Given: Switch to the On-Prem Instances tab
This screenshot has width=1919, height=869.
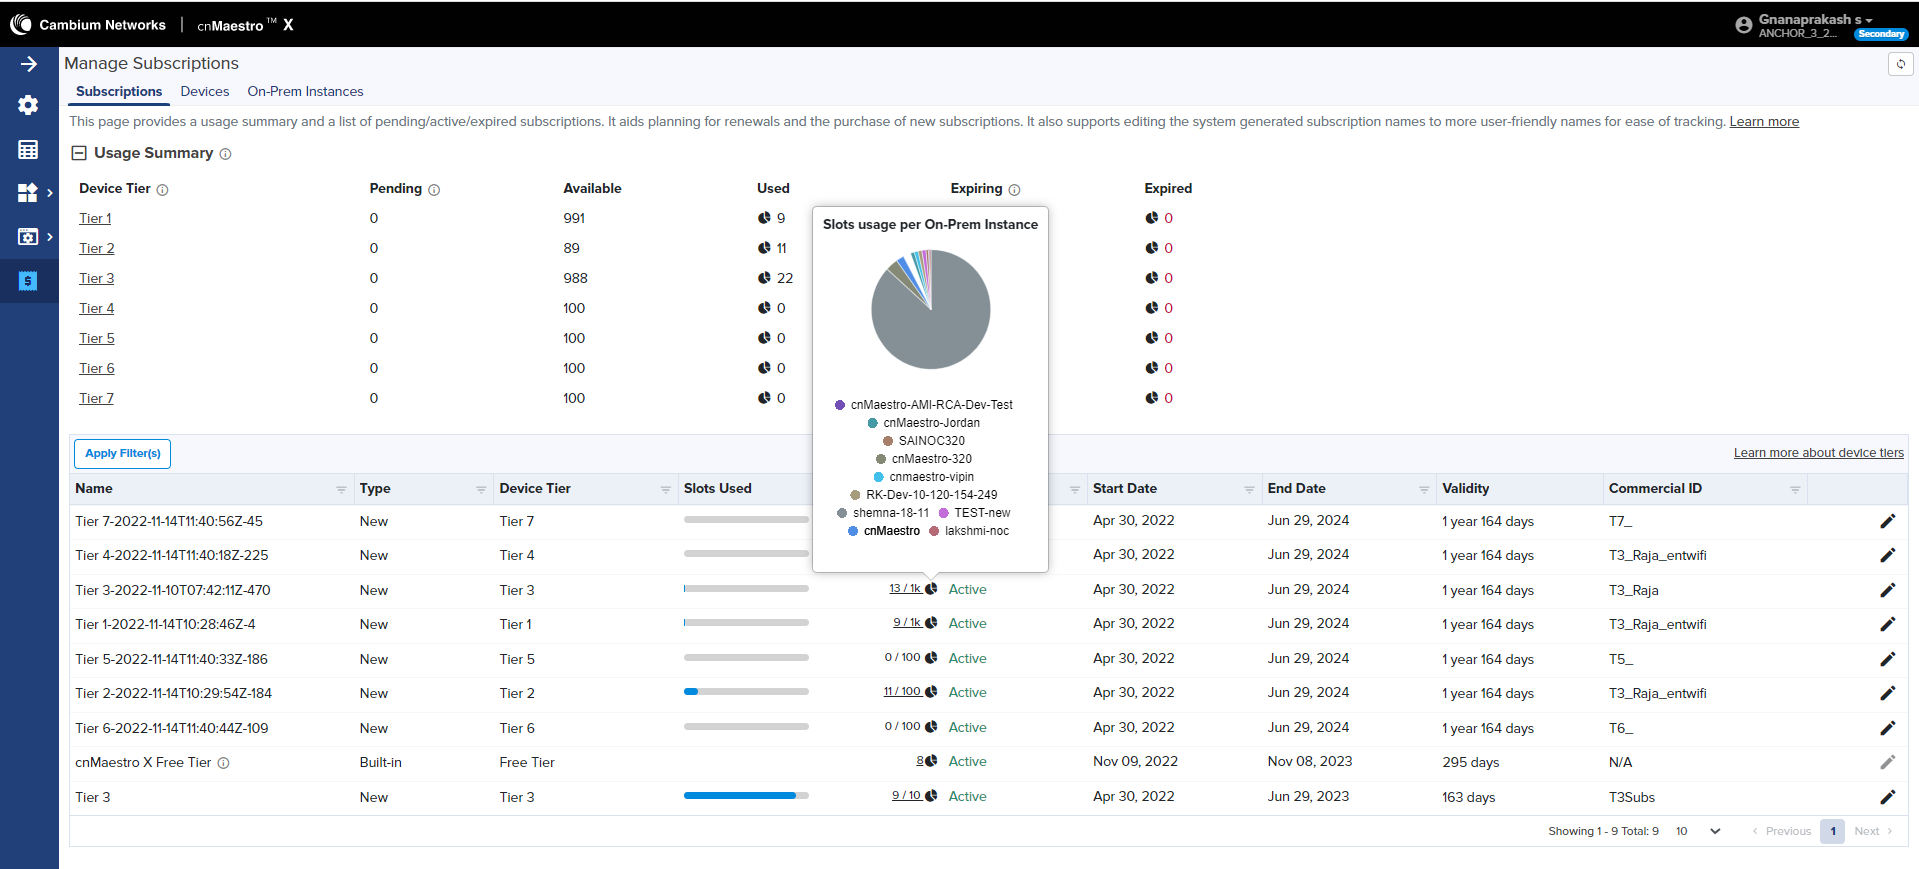Looking at the screenshot, I should [305, 91].
